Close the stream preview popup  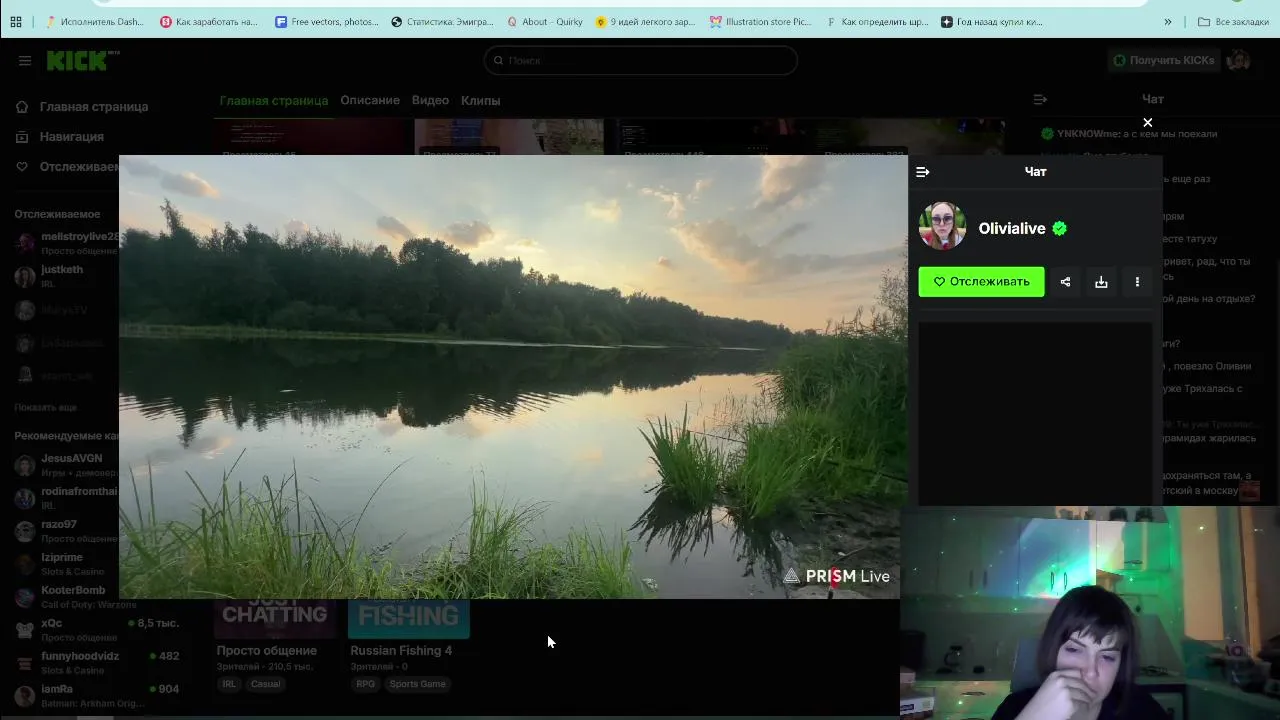pyautogui.click(x=1148, y=123)
